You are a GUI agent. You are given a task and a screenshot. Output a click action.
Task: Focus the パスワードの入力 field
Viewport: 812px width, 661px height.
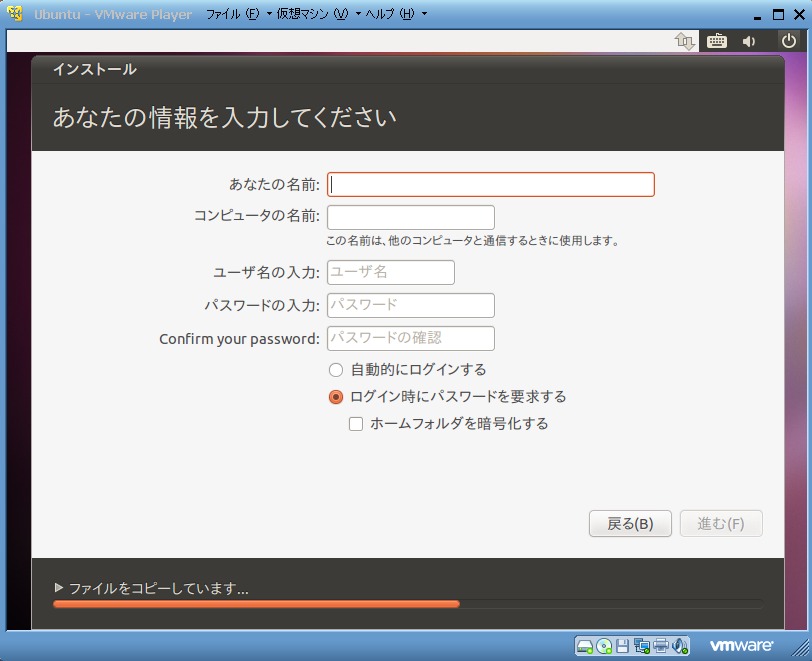pyautogui.click(x=411, y=306)
